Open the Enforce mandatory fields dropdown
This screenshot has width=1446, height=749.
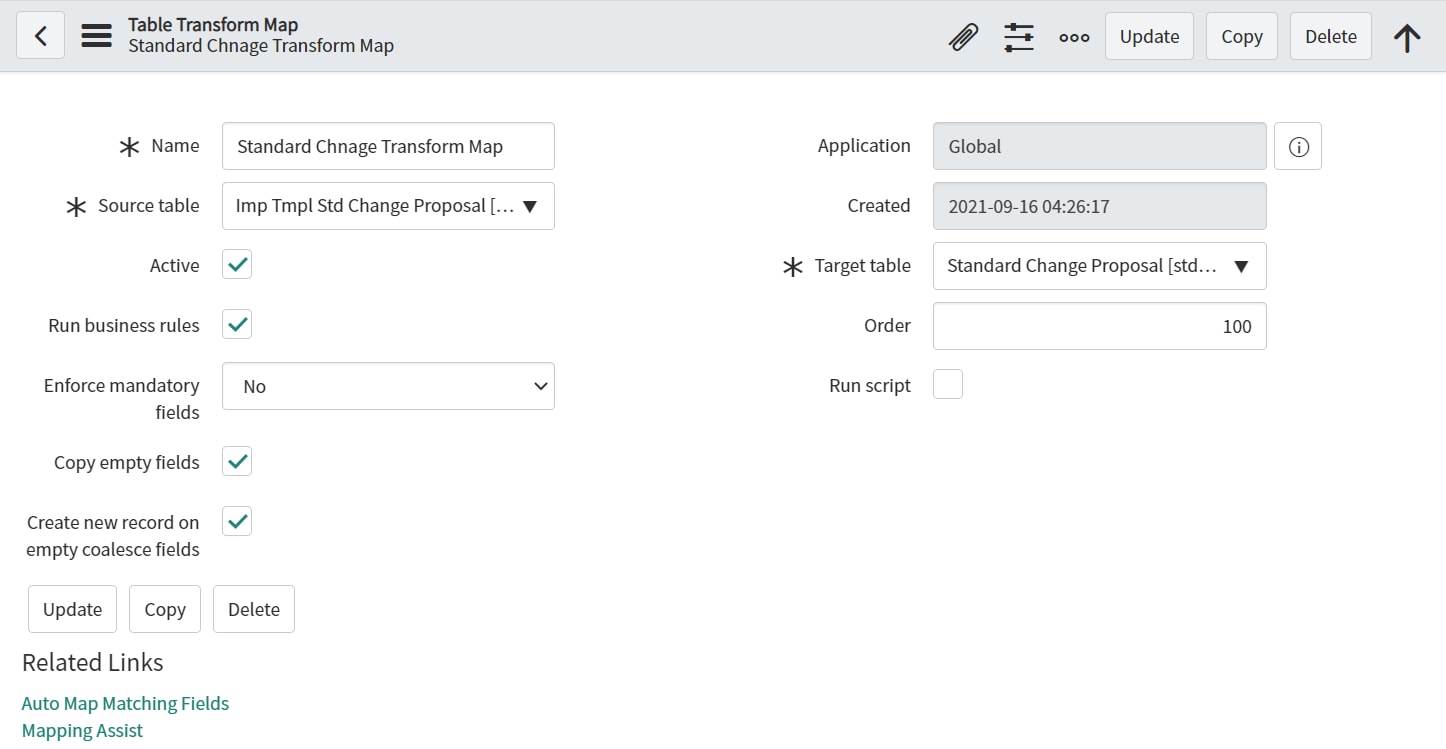pos(388,386)
